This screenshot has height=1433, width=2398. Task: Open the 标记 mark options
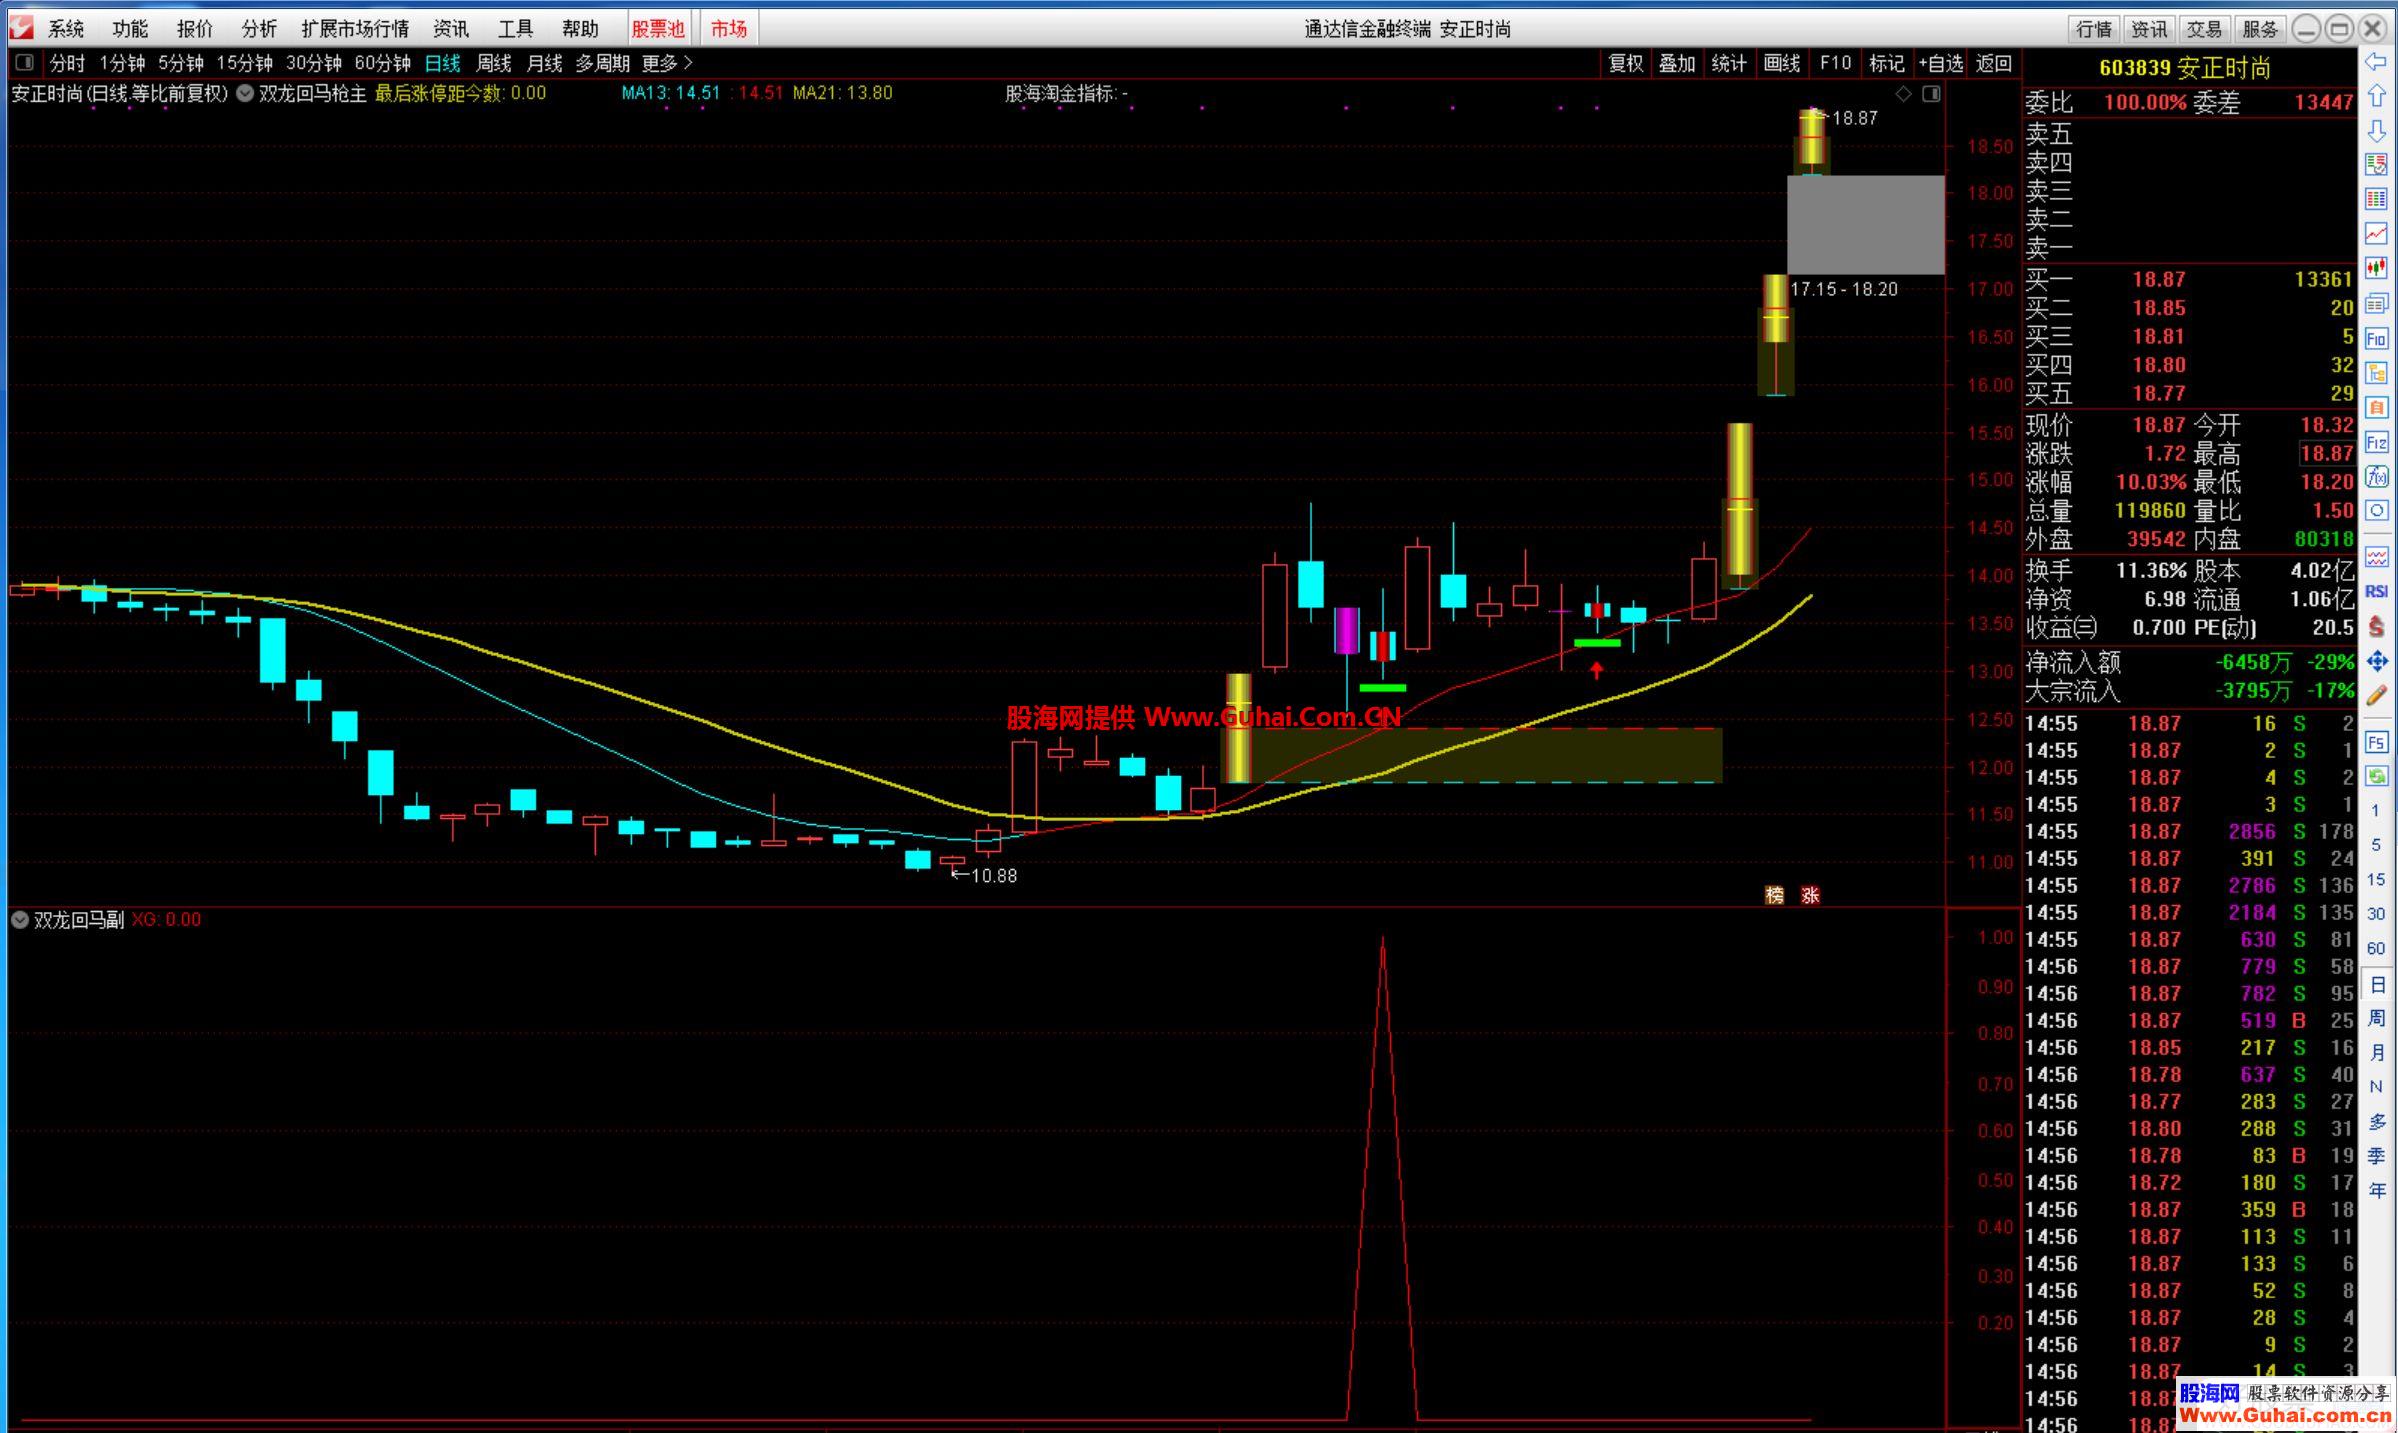[1887, 63]
